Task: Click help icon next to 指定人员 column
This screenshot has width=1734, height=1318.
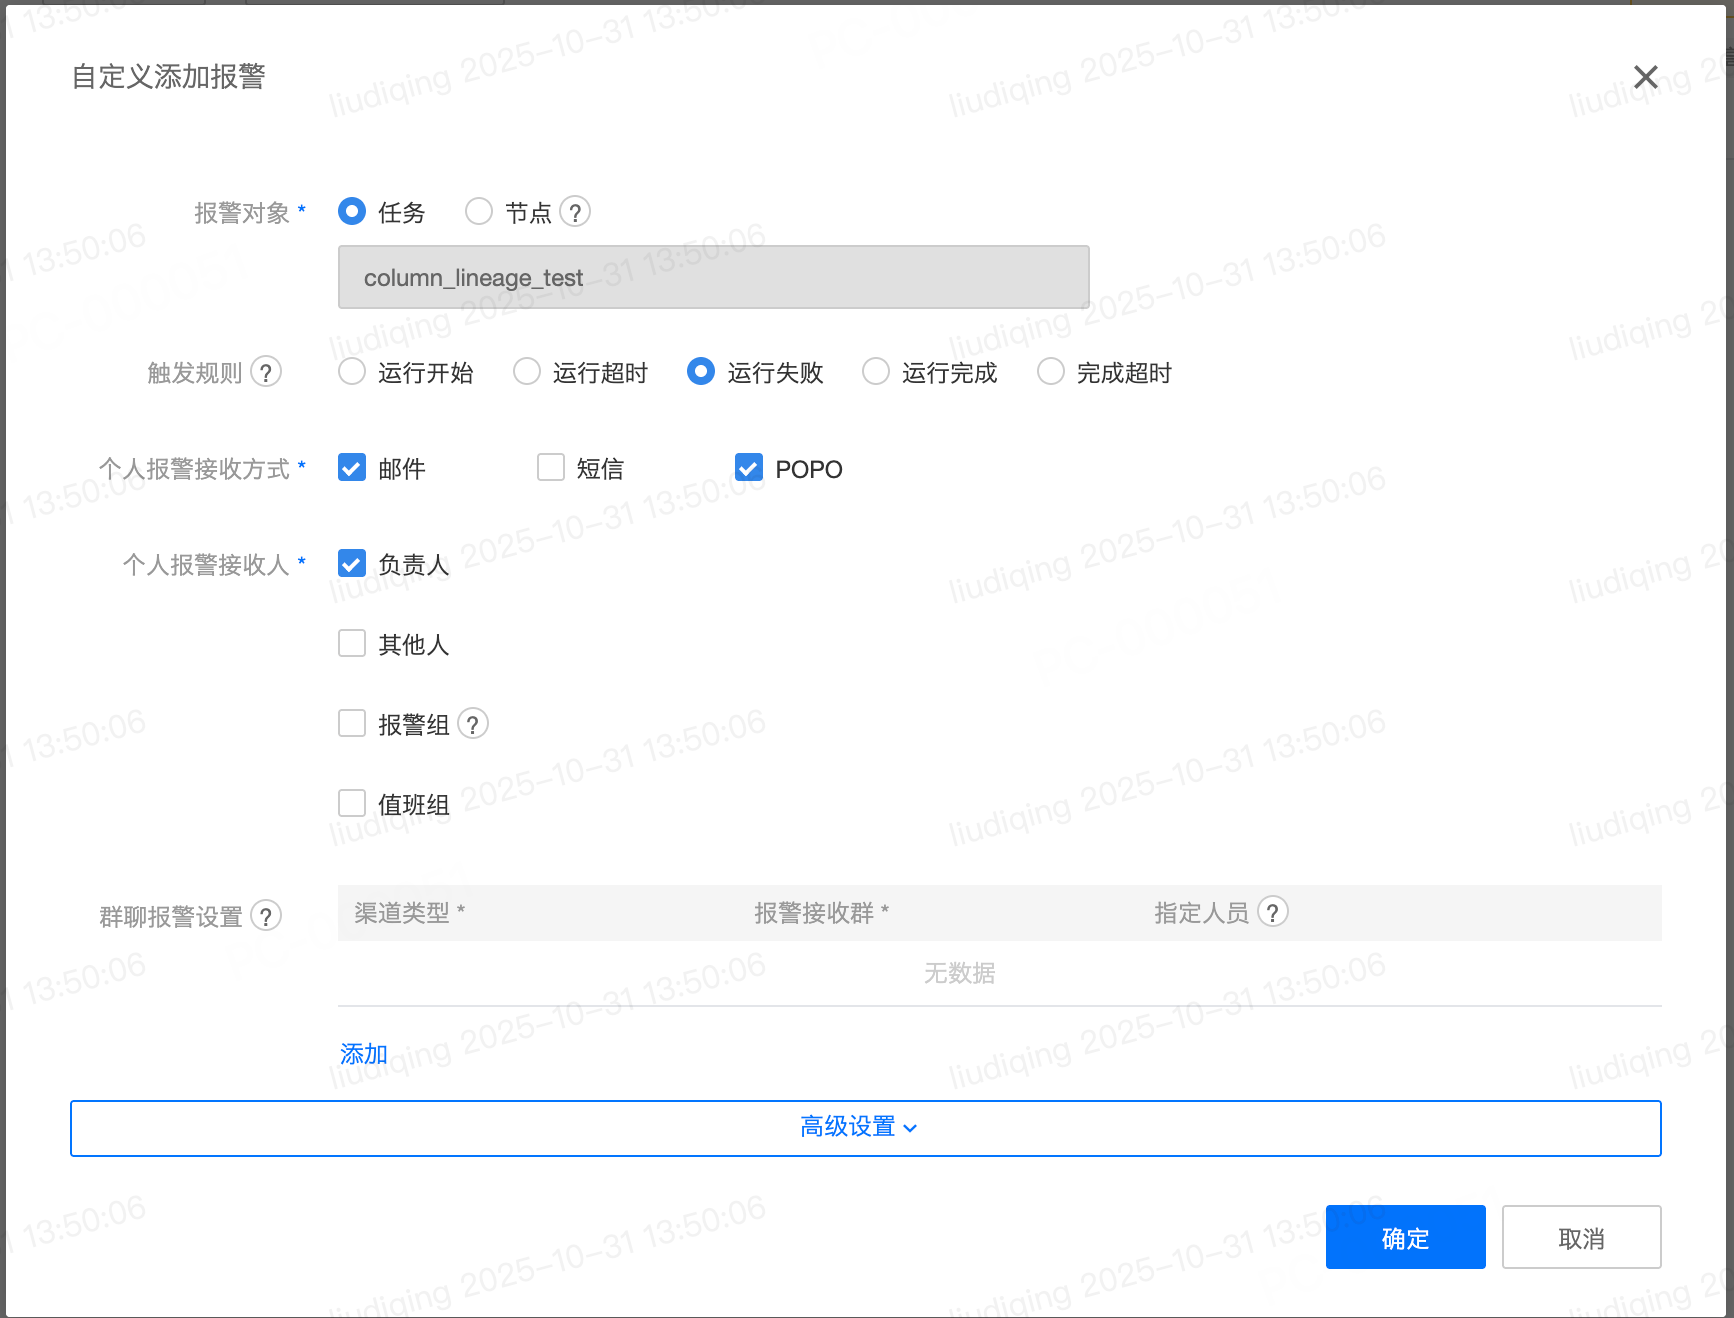Action: point(1272,912)
